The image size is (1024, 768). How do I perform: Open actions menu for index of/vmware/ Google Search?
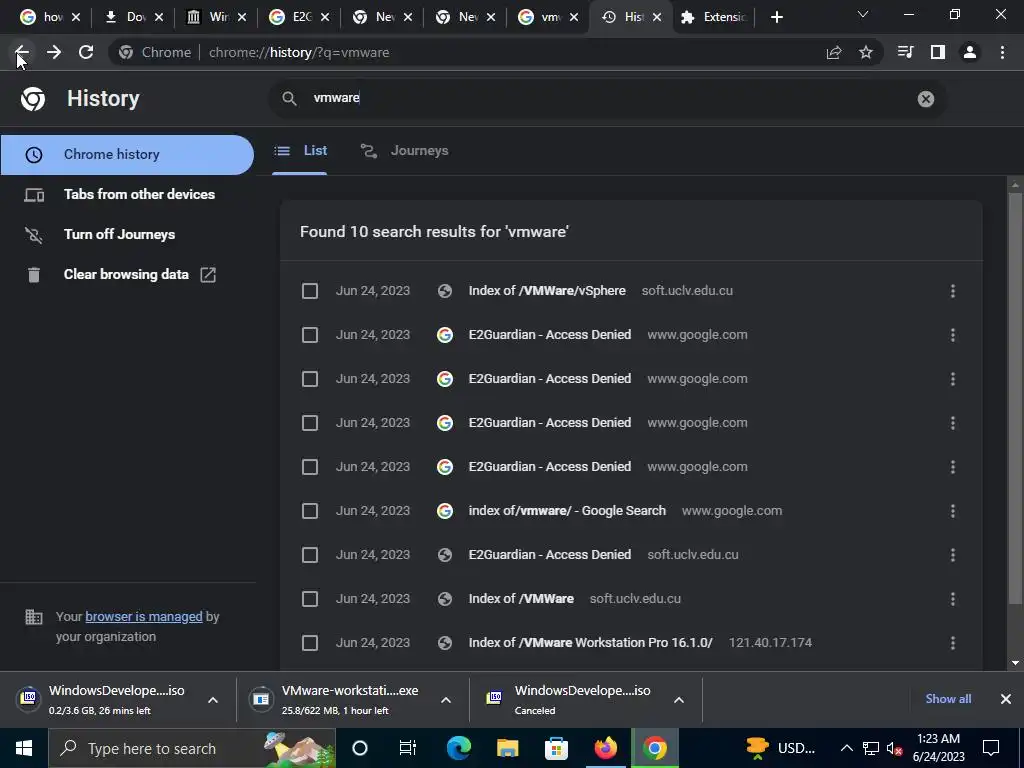click(952, 511)
